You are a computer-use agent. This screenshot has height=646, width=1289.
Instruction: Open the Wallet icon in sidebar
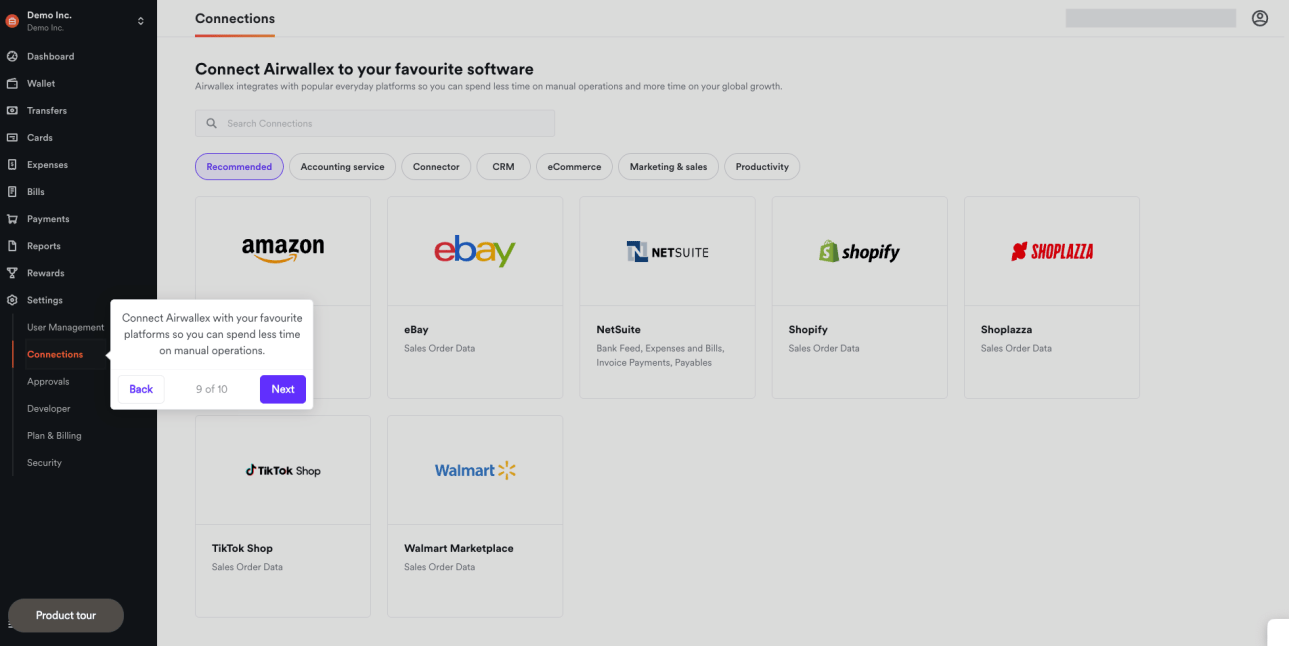click(x=12, y=83)
